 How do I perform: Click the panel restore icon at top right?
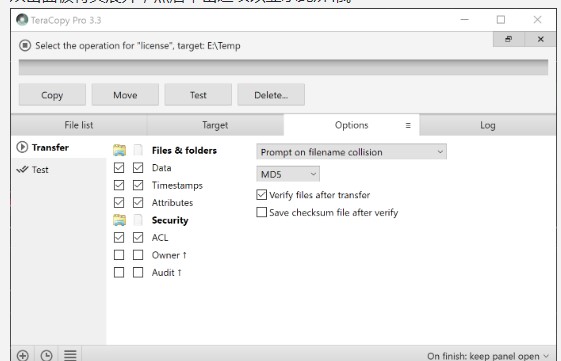[x=508, y=39]
